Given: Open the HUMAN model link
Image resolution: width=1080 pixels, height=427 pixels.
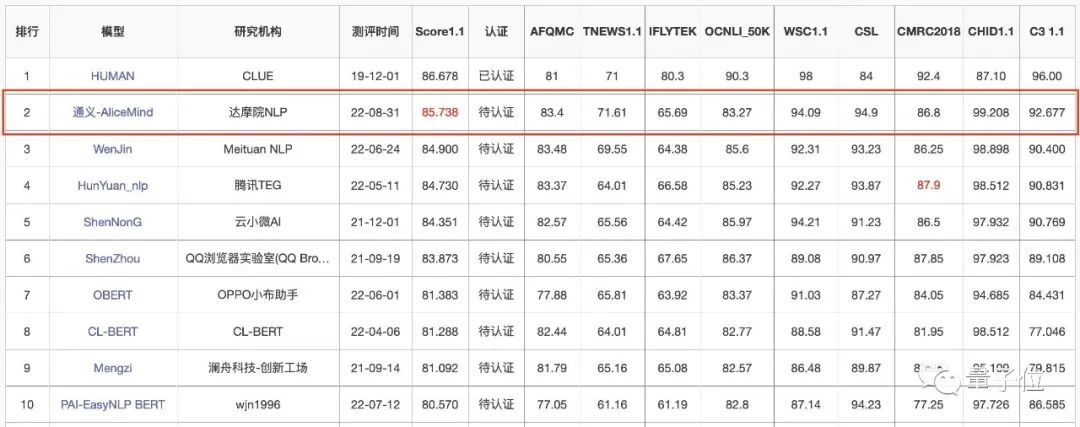Looking at the screenshot, I should [112, 76].
